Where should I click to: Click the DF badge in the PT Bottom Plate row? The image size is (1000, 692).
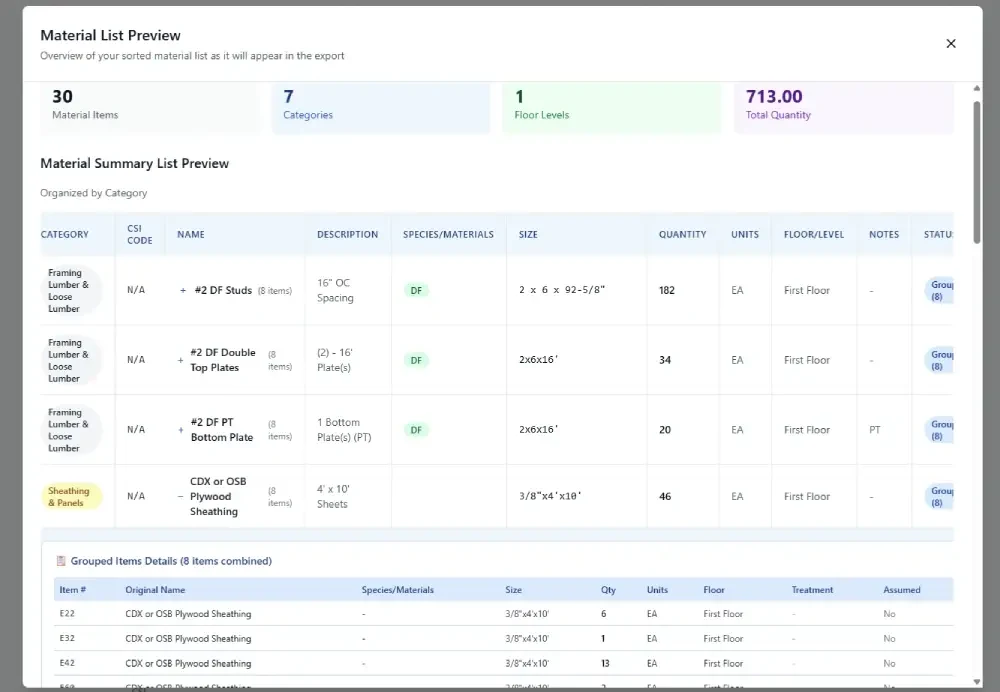(x=416, y=430)
